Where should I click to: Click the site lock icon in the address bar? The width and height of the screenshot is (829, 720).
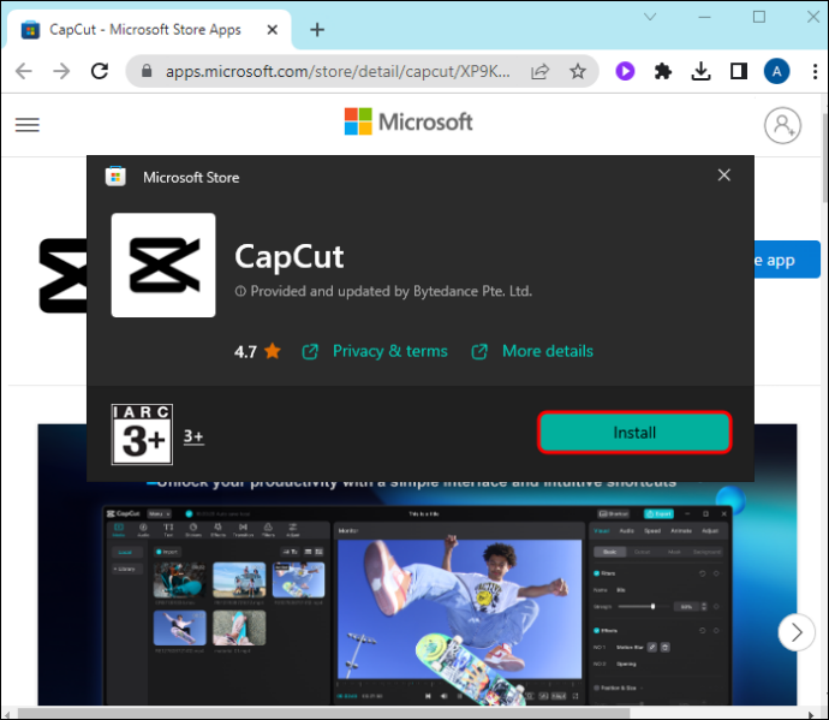[146, 71]
